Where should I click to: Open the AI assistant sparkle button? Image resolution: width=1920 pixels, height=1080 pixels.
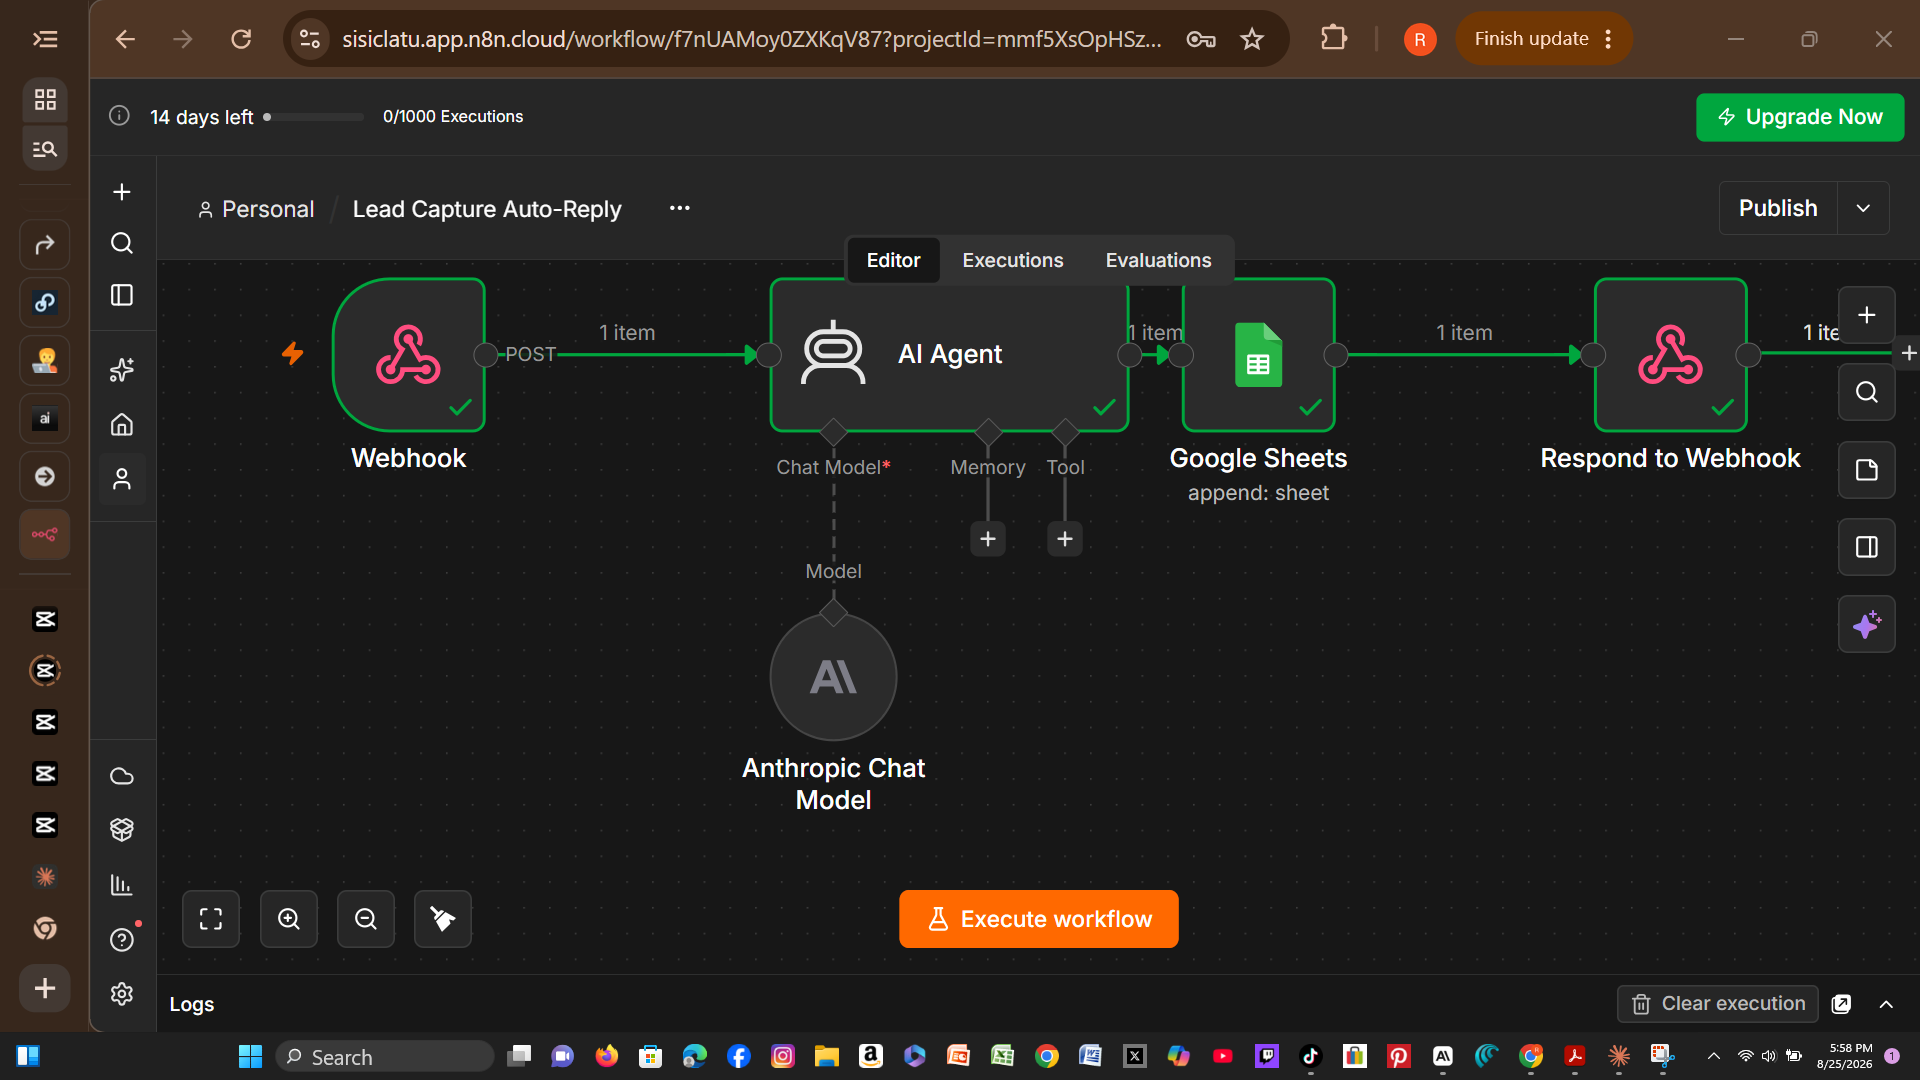(1866, 625)
